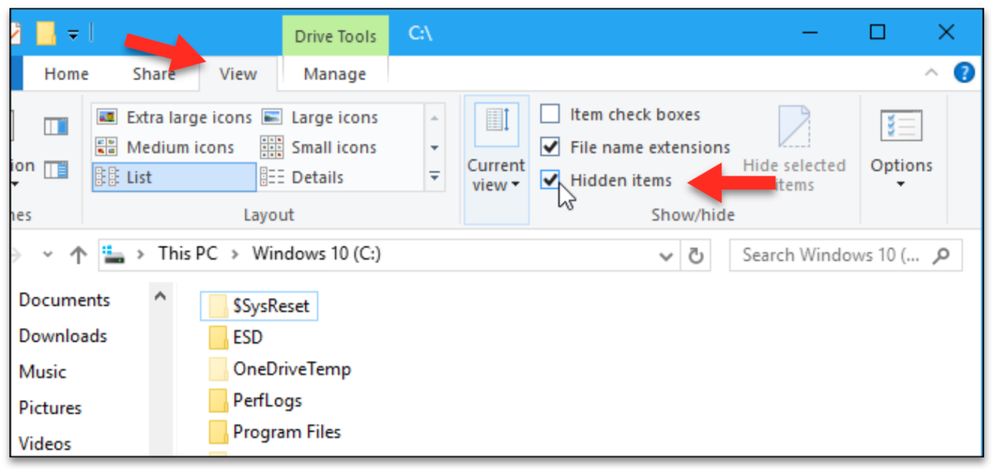Go up one folder level
The width and height of the screenshot is (999, 475).
point(78,255)
